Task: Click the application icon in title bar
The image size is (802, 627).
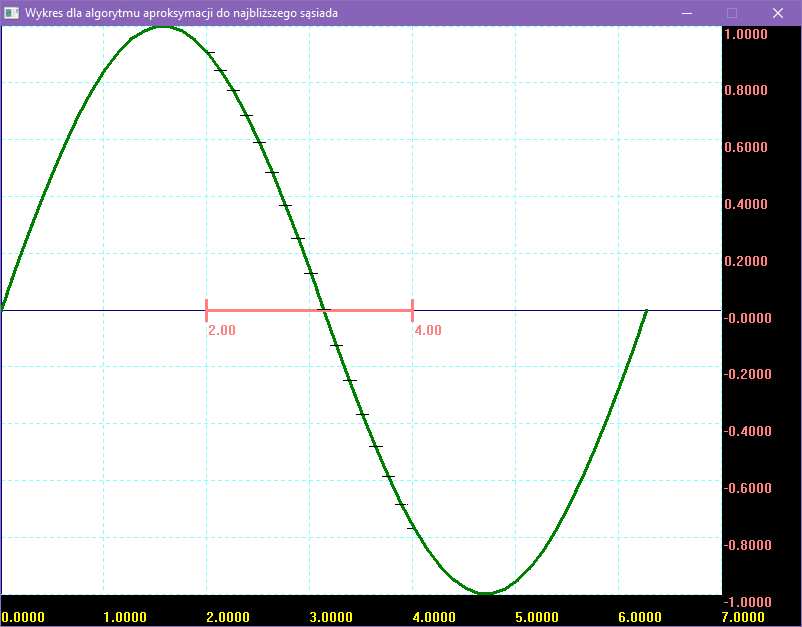Action: 12,13
